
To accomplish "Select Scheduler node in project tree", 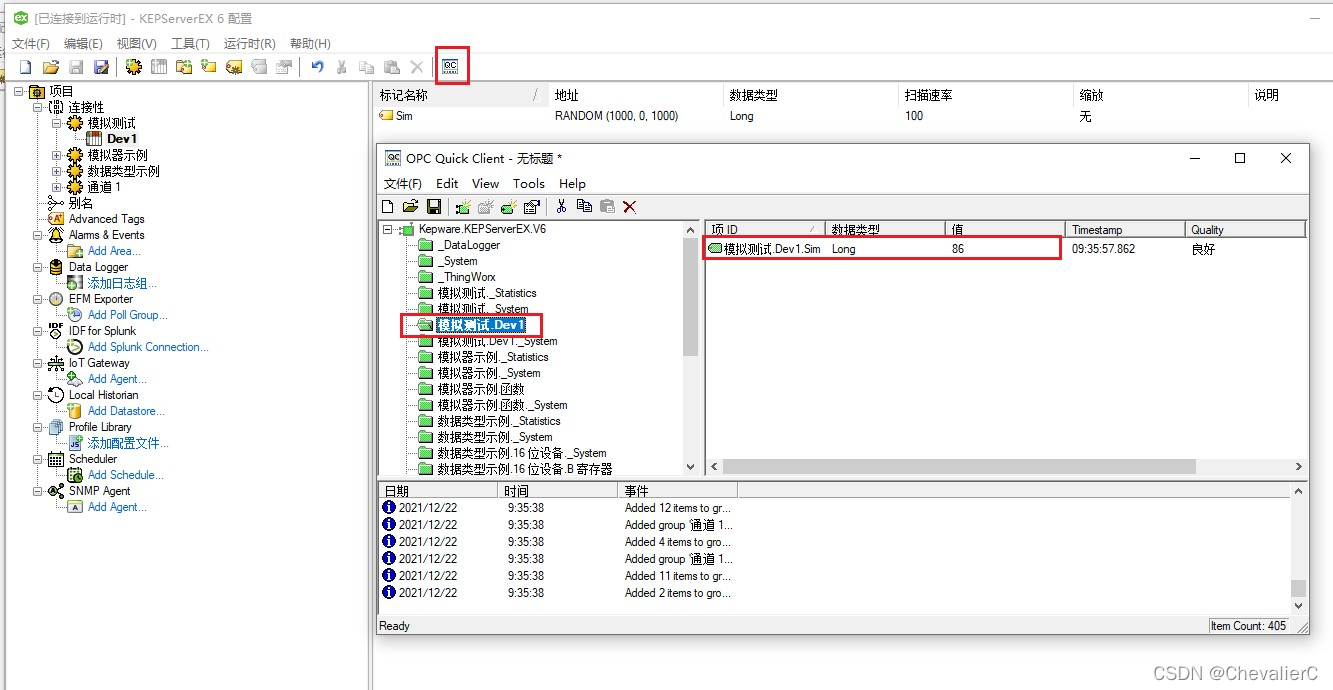I will (93, 459).
